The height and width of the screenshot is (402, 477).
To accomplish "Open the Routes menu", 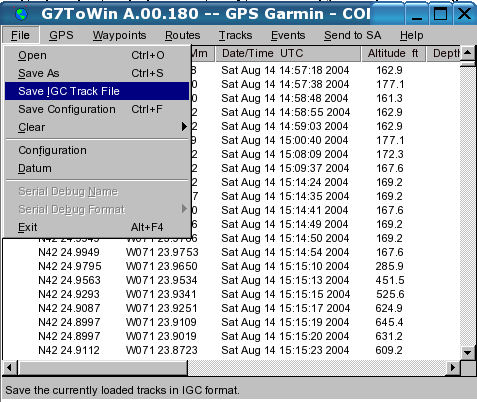I will (x=183, y=35).
